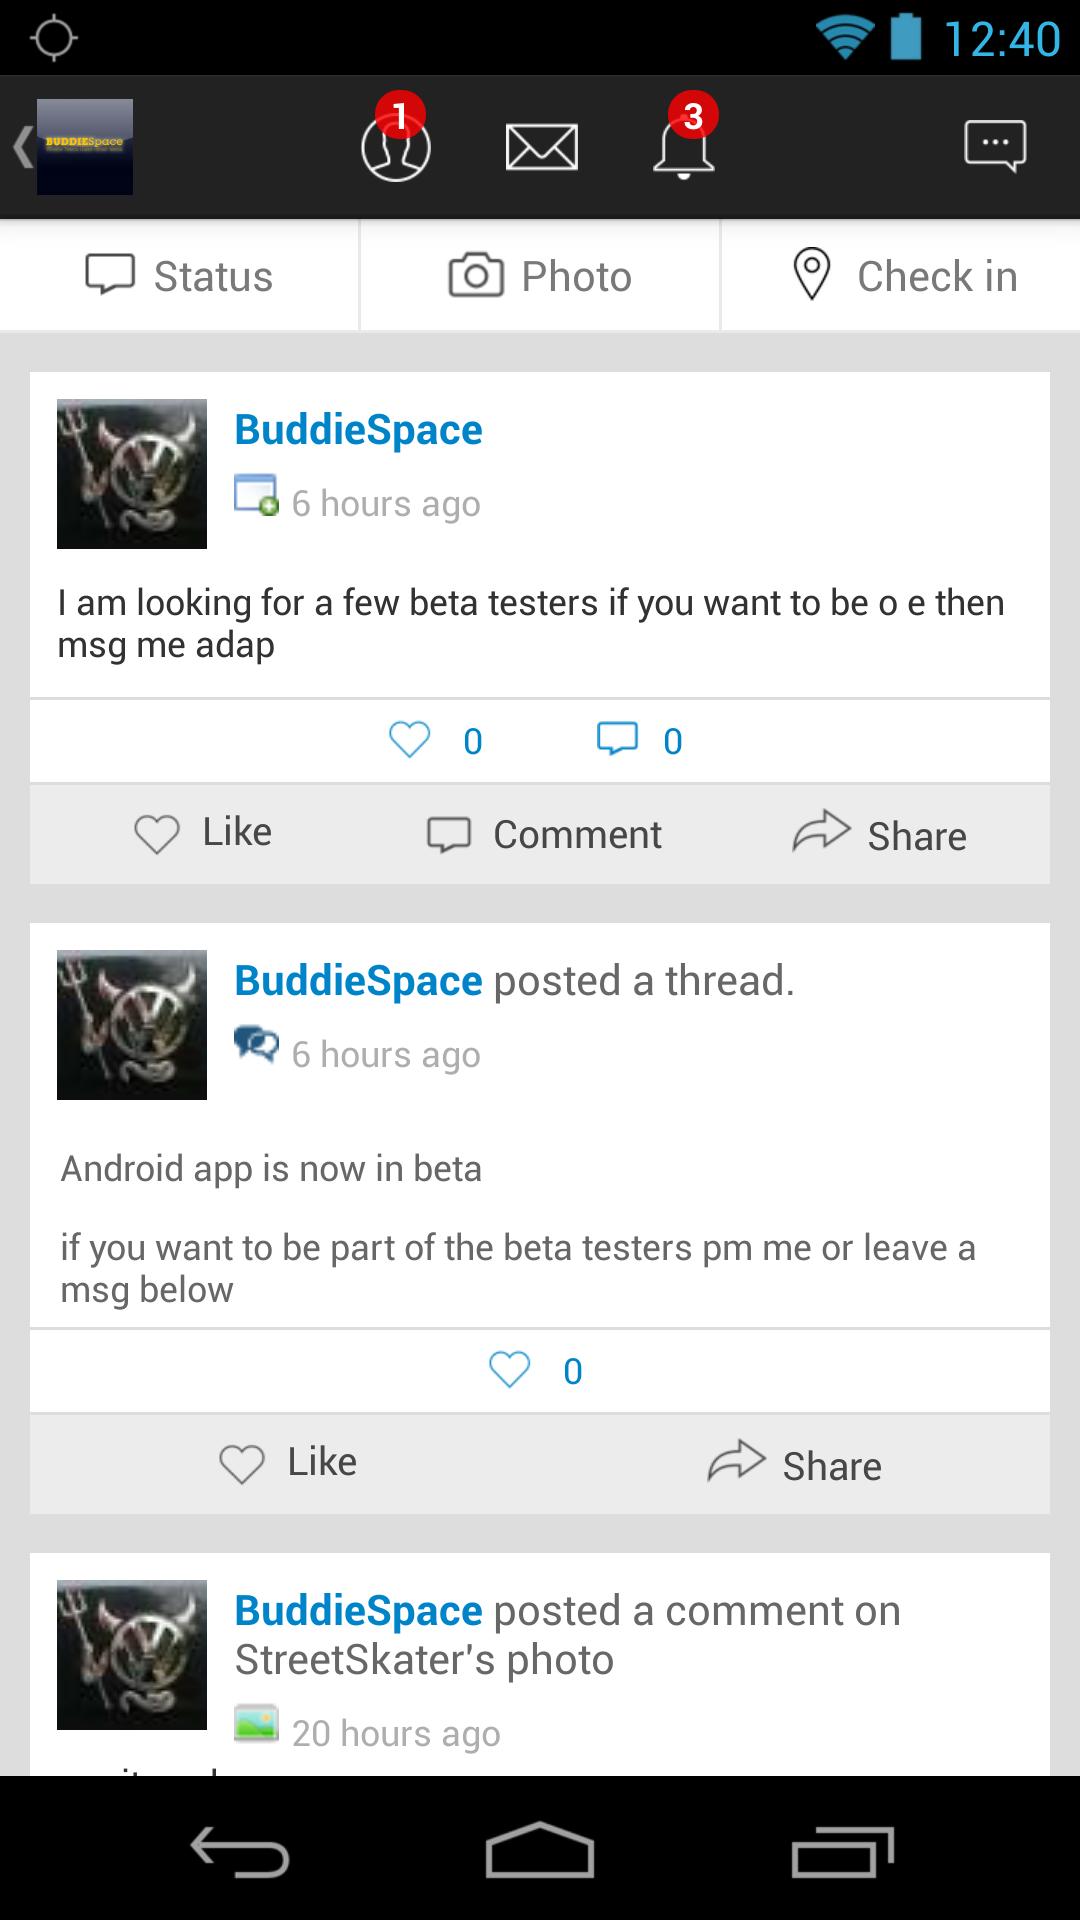Select the Status tab
This screenshot has height=1920, width=1080.
click(180, 276)
